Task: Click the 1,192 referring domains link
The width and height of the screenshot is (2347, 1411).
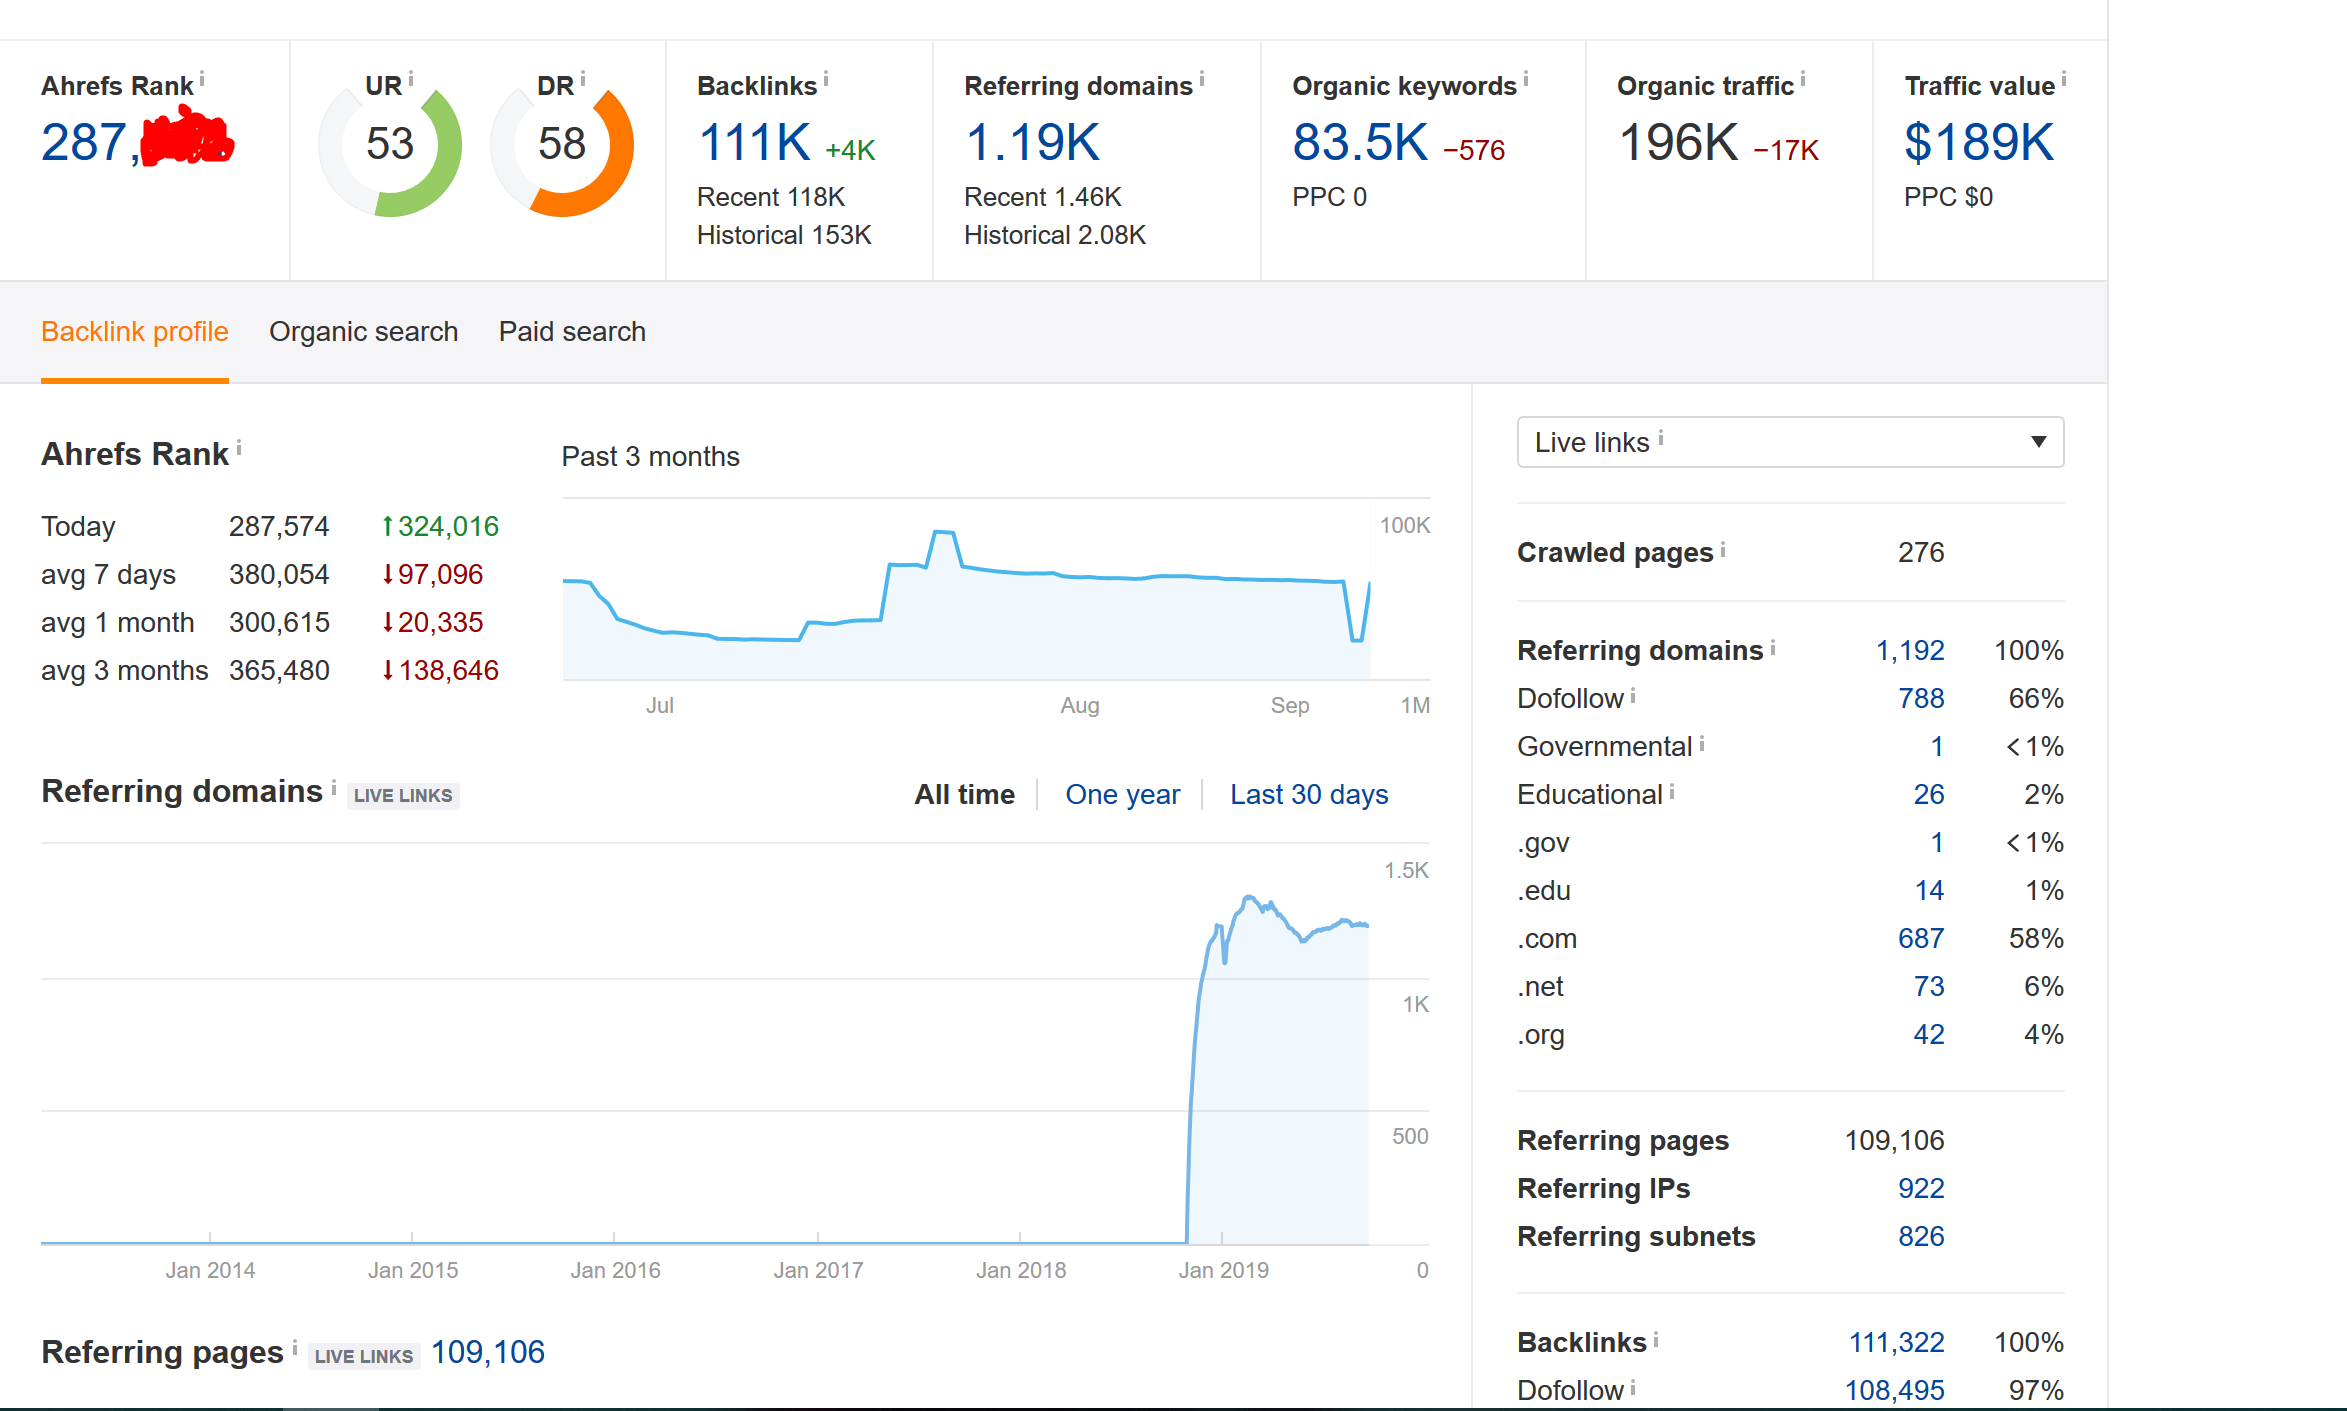Action: click(x=1910, y=651)
